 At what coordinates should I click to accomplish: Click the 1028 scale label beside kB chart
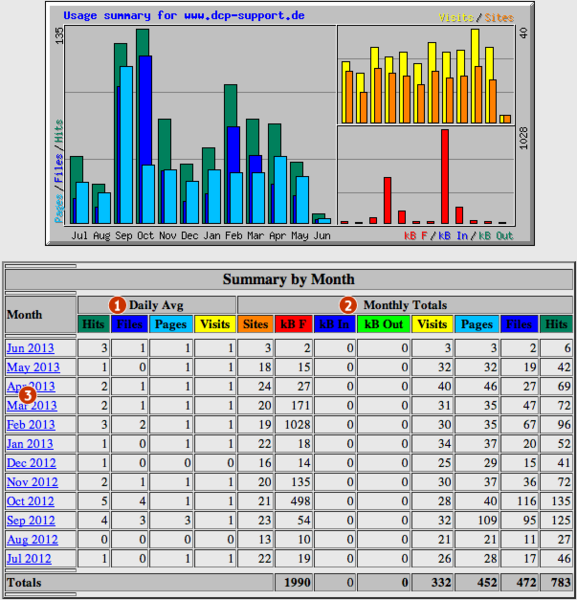(523, 138)
